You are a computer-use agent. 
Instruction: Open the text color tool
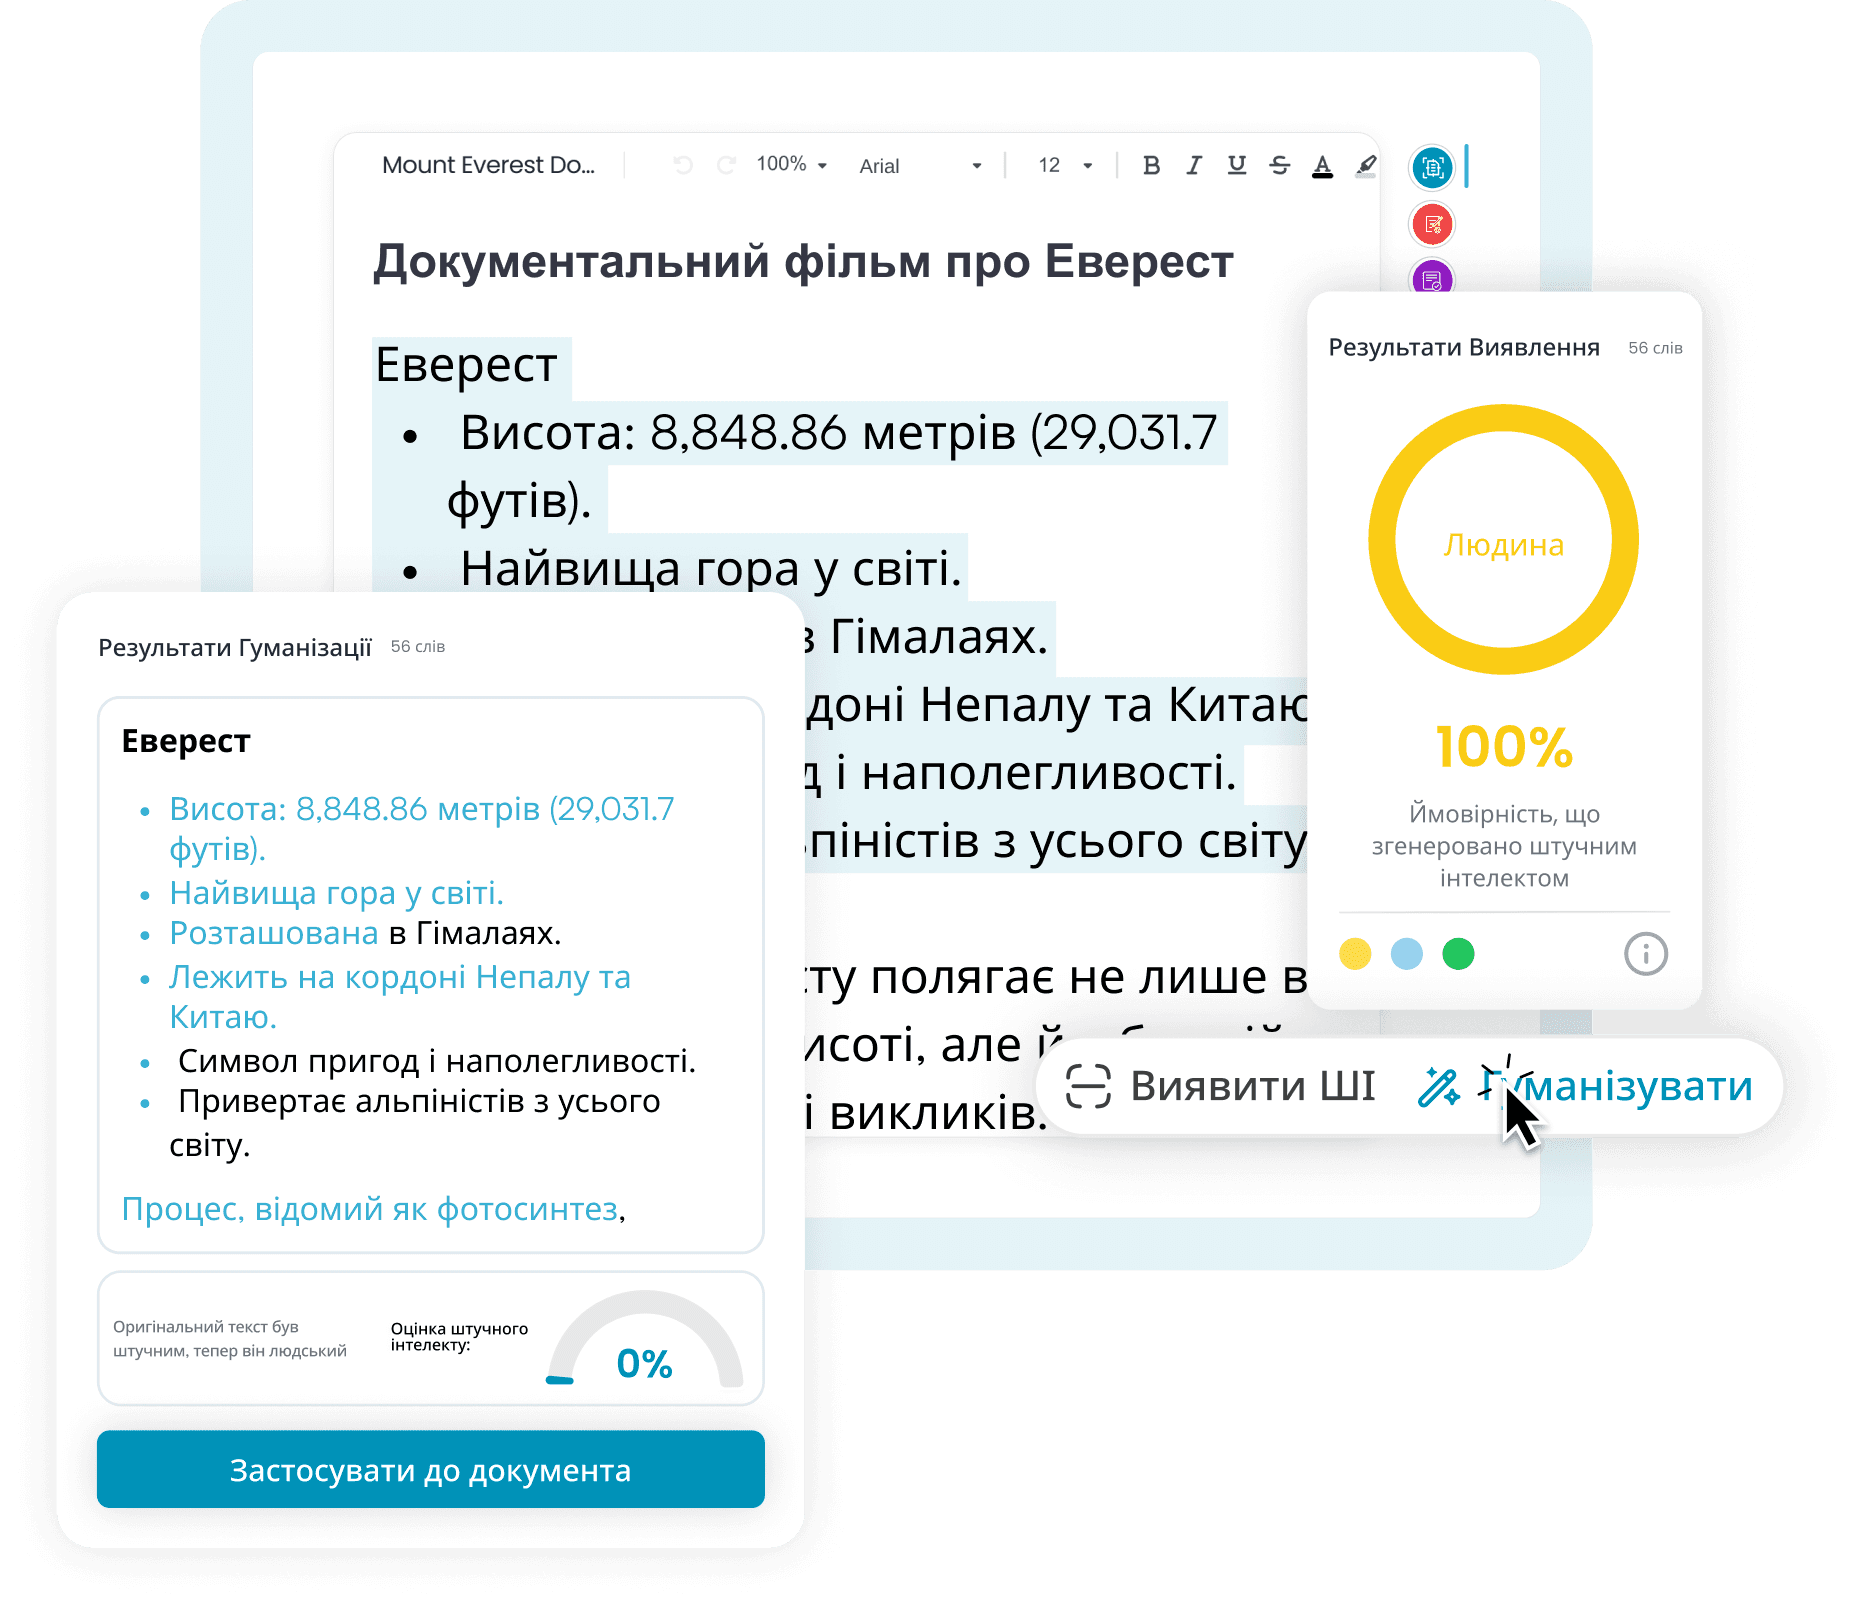point(1322,166)
